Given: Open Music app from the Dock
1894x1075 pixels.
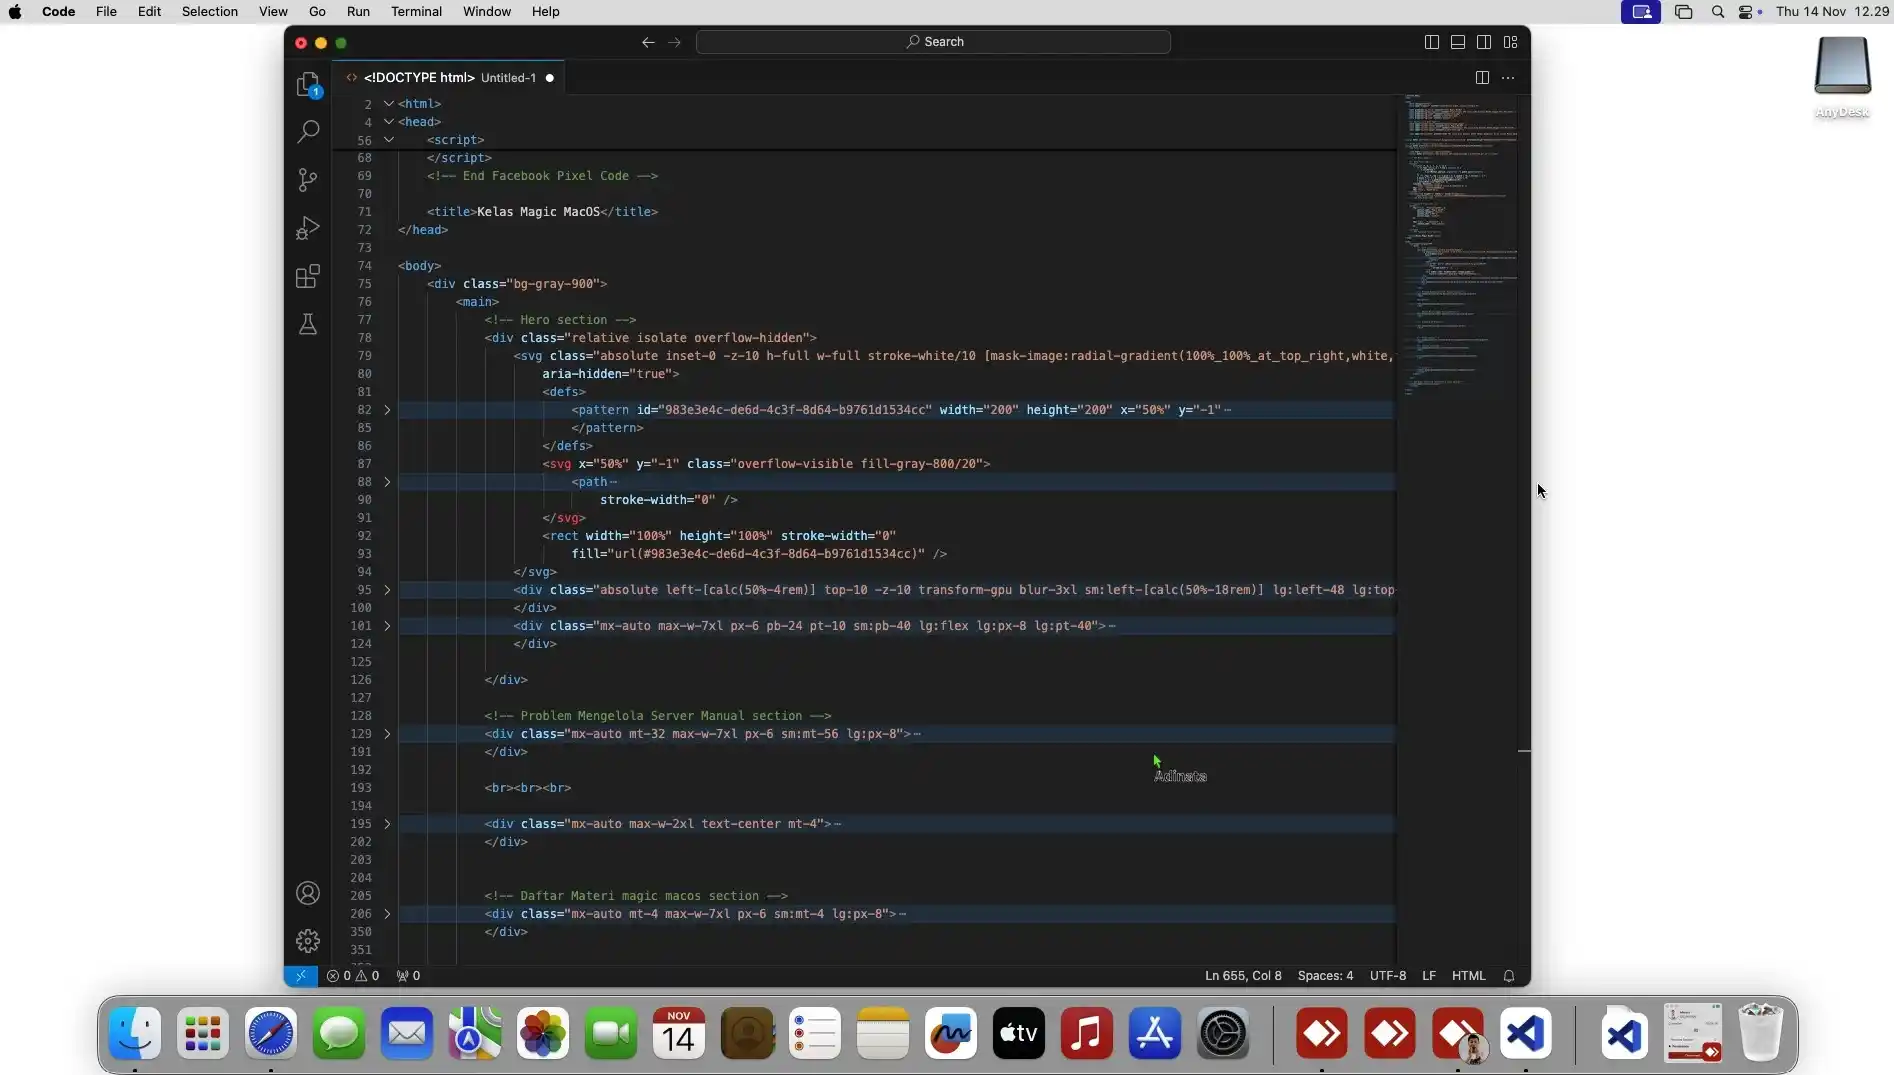Looking at the screenshot, I should tap(1087, 1033).
